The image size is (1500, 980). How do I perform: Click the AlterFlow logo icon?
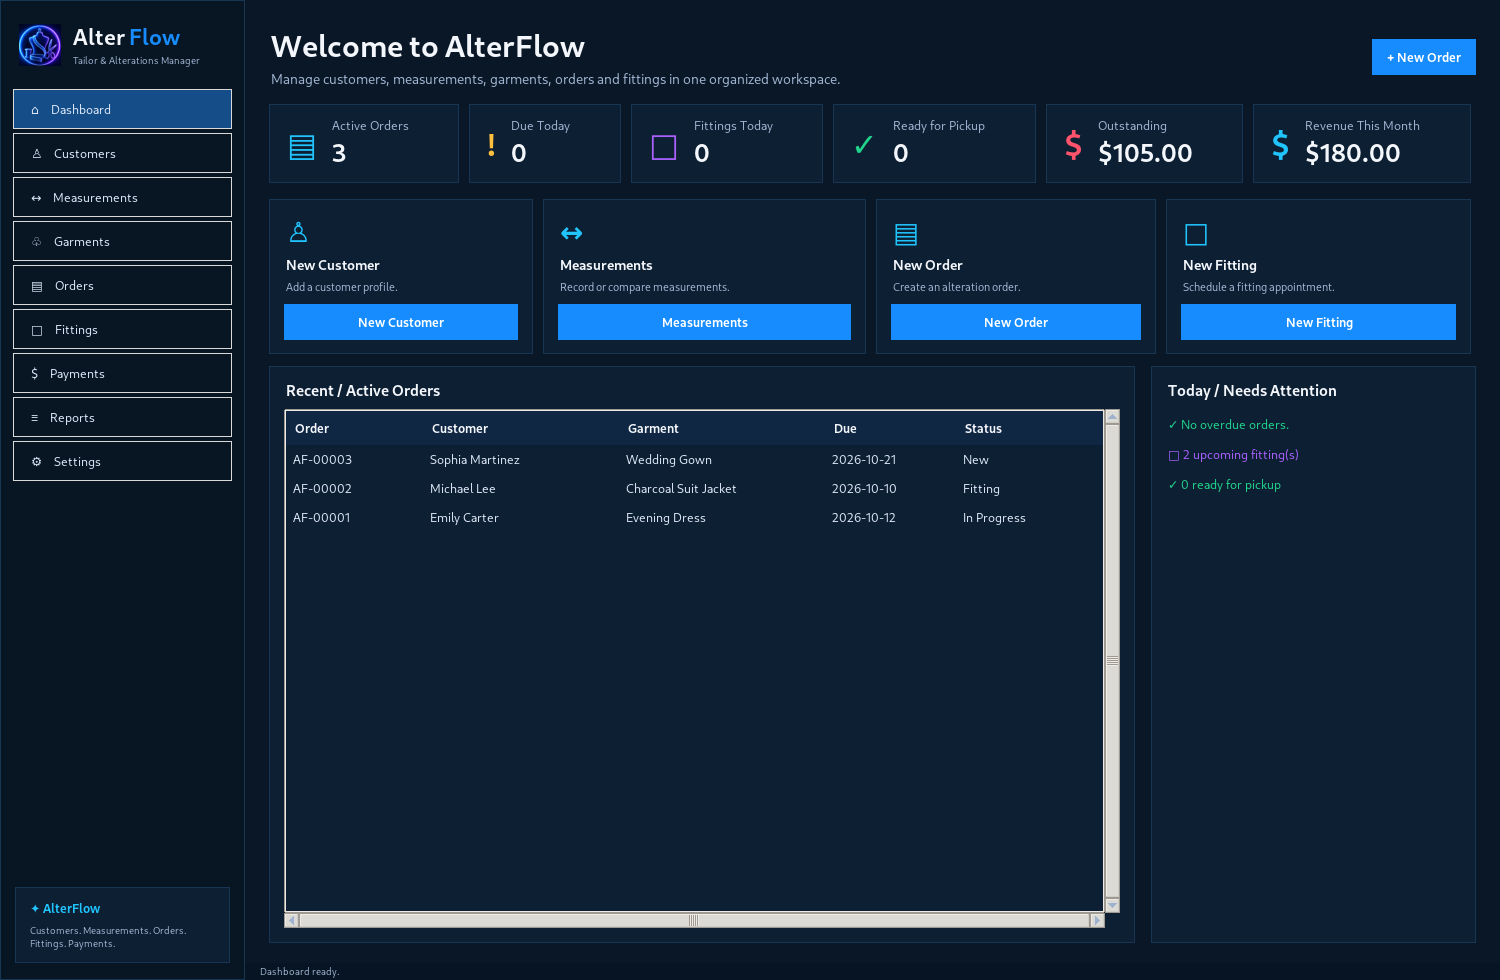(40, 45)
